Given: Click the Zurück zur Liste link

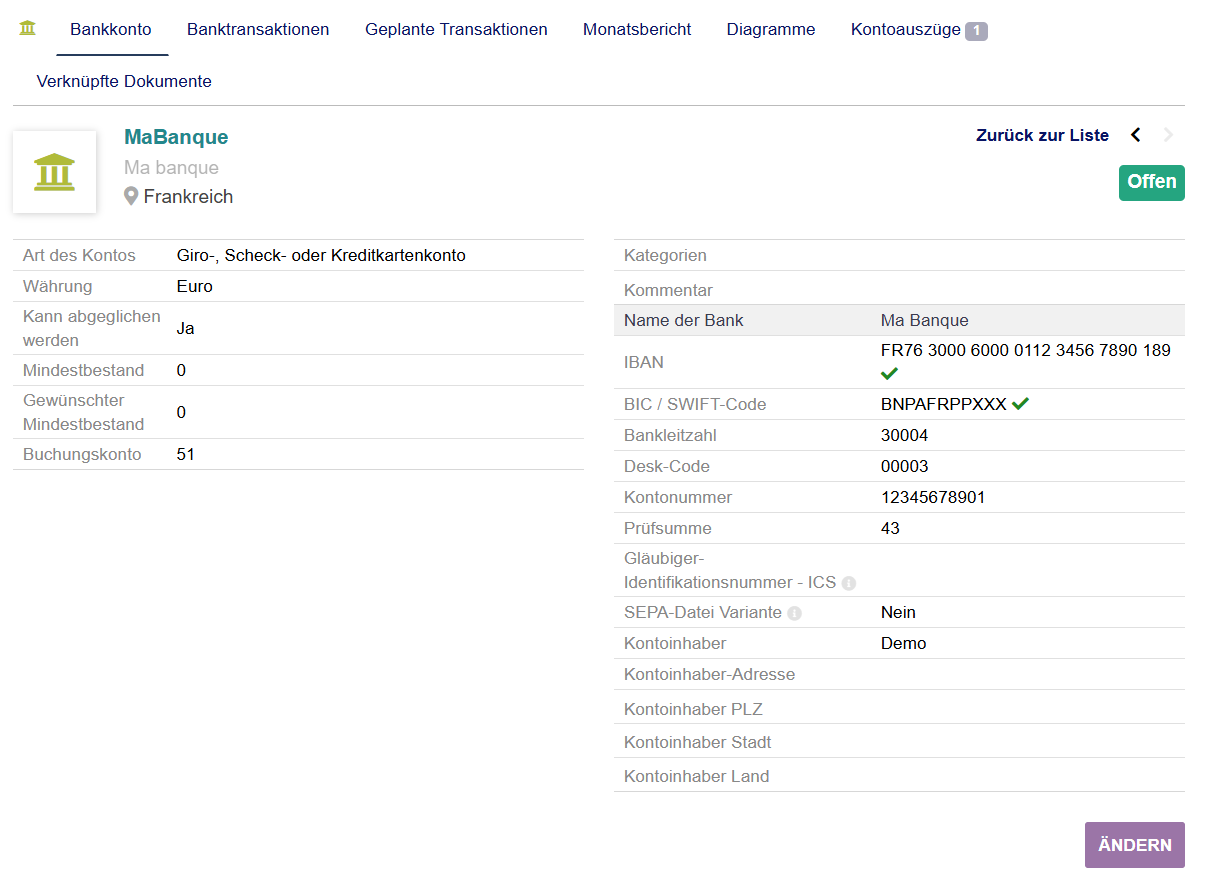Looking at the screenshot, I should pyautogui.click(x=1042, y=135).
